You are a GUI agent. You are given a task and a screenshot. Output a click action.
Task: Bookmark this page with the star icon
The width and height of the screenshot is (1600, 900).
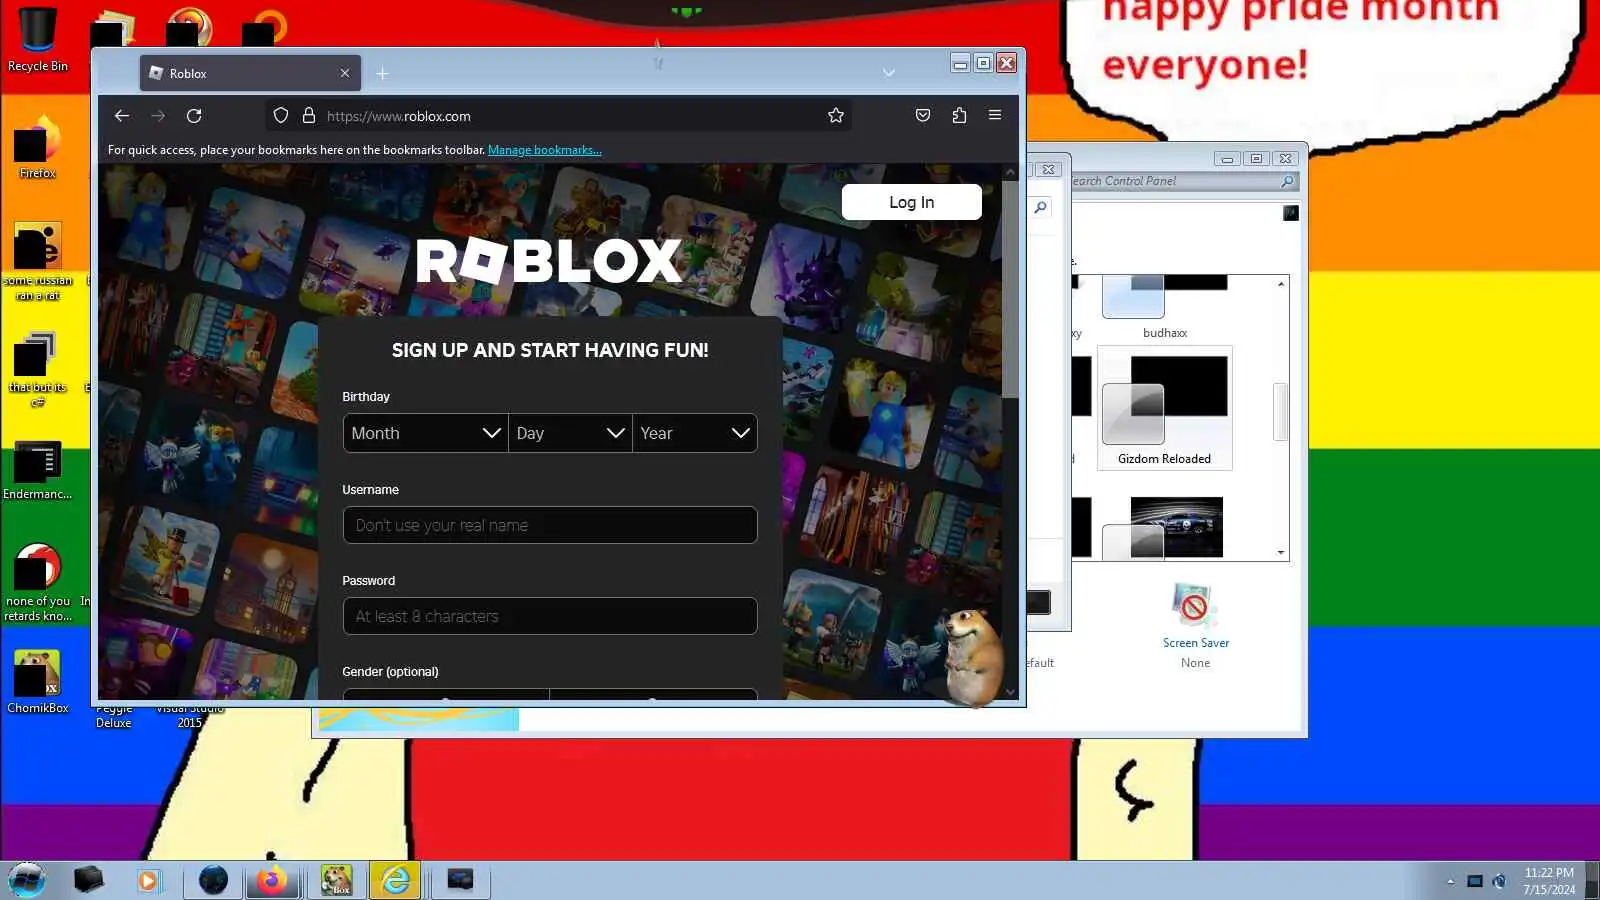coord(836,116)
